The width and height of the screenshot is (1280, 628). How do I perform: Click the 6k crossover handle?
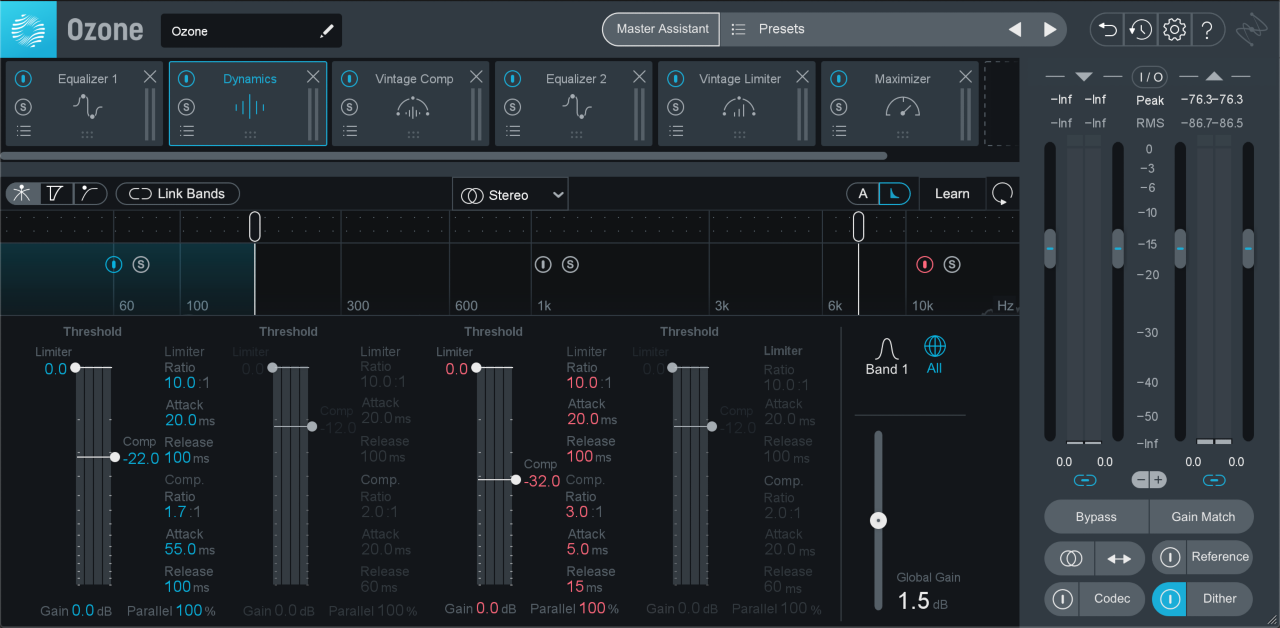(x=858, y=227)
